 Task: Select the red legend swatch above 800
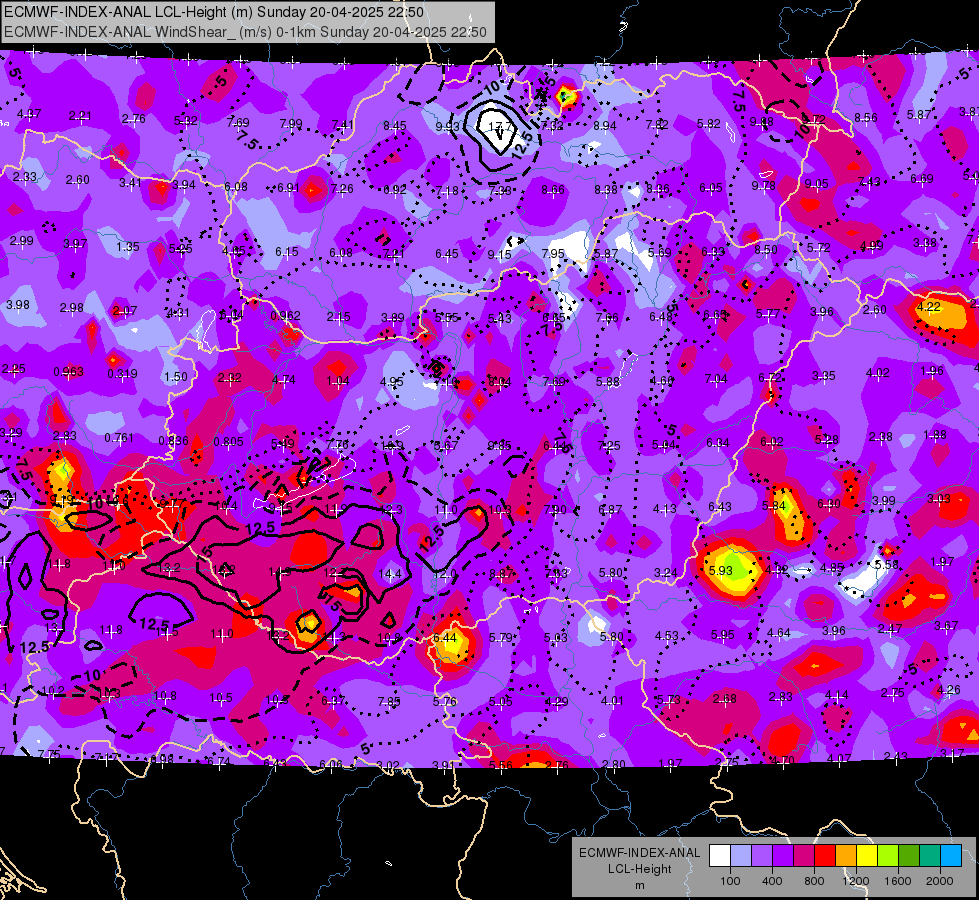tap(825, 856)
